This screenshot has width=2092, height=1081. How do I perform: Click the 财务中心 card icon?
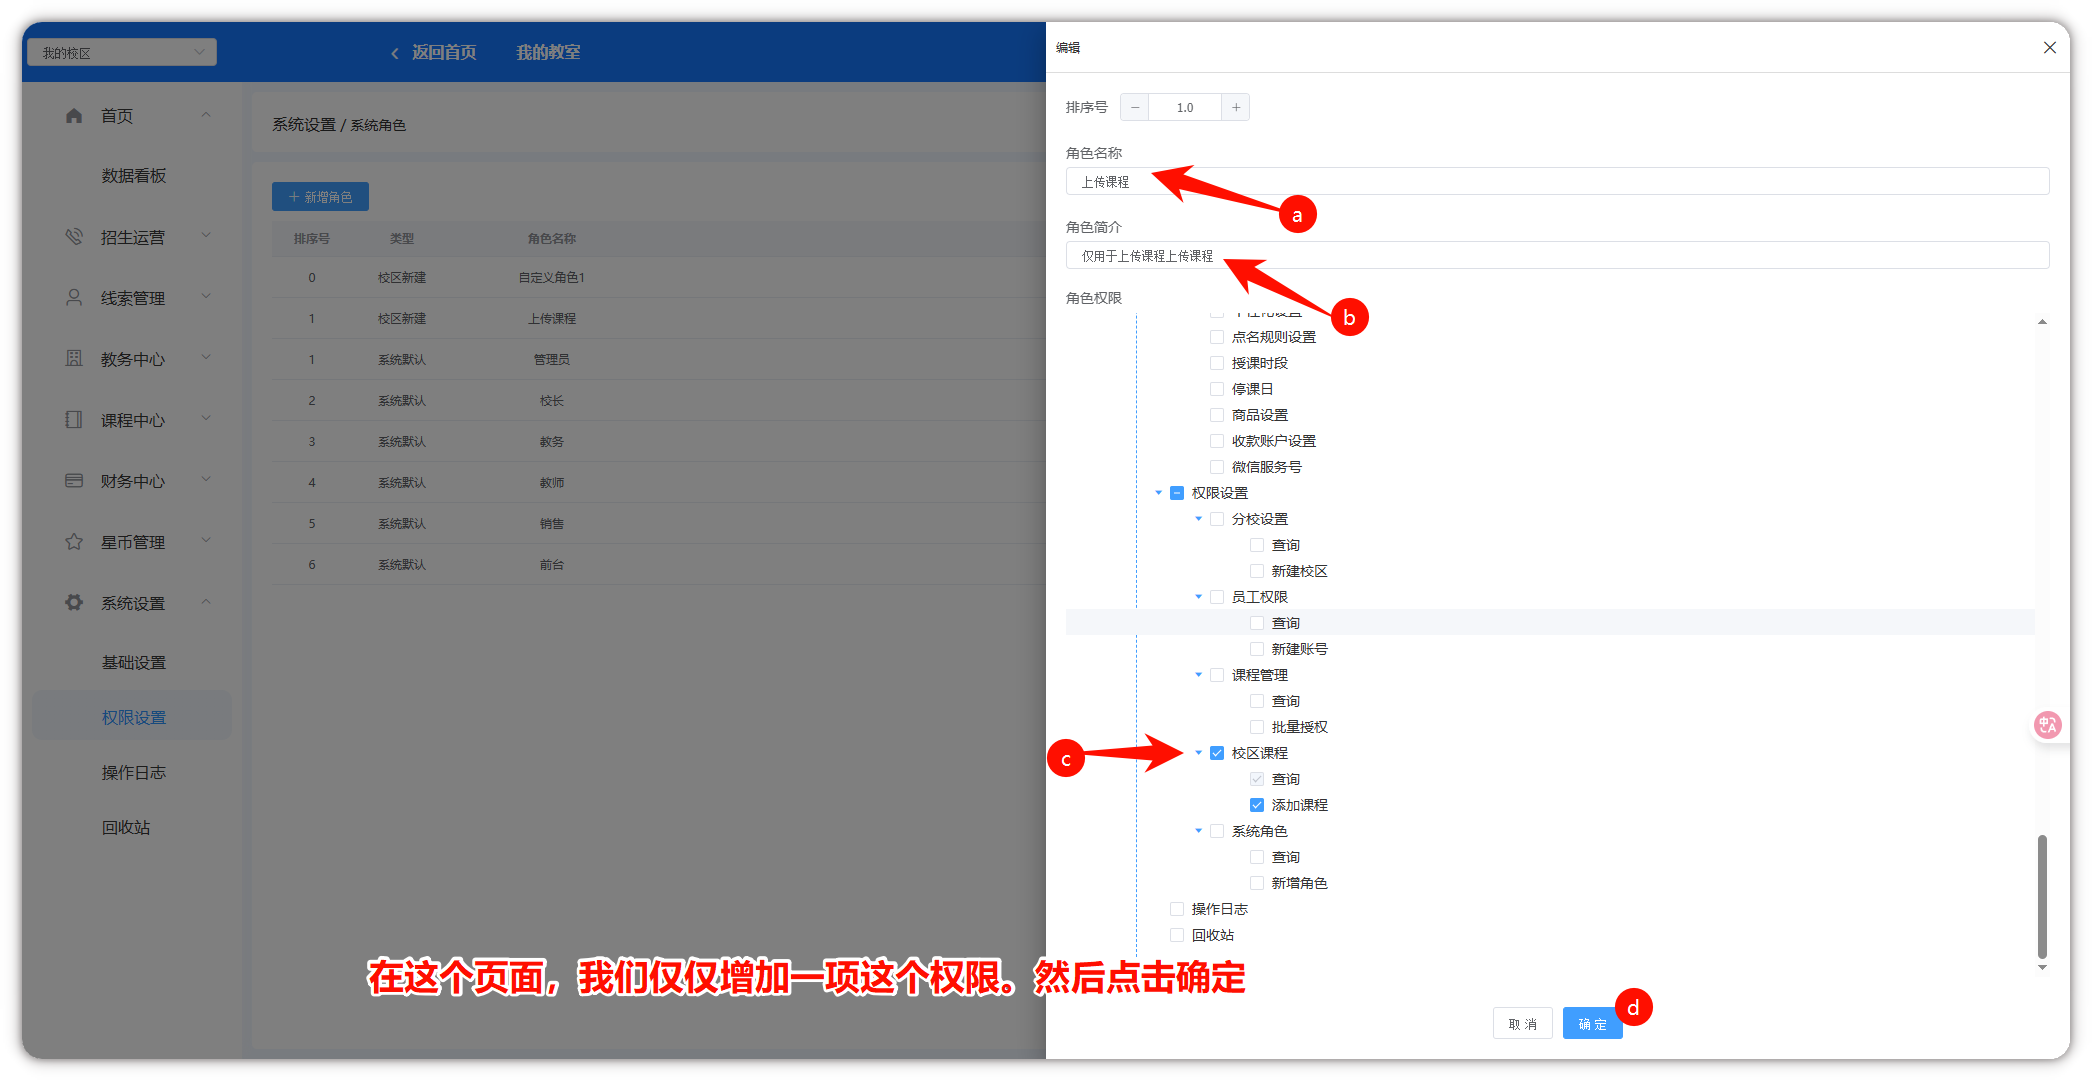pyautogui.click(x=74, y=481)
